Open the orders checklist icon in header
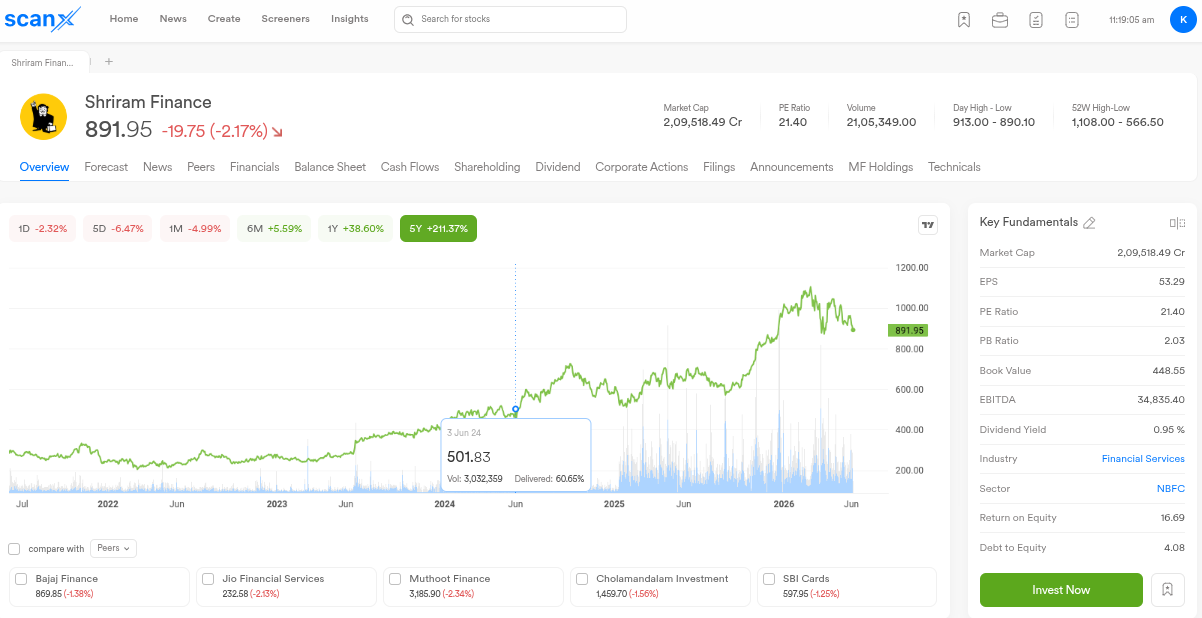 click(1036, 19)
